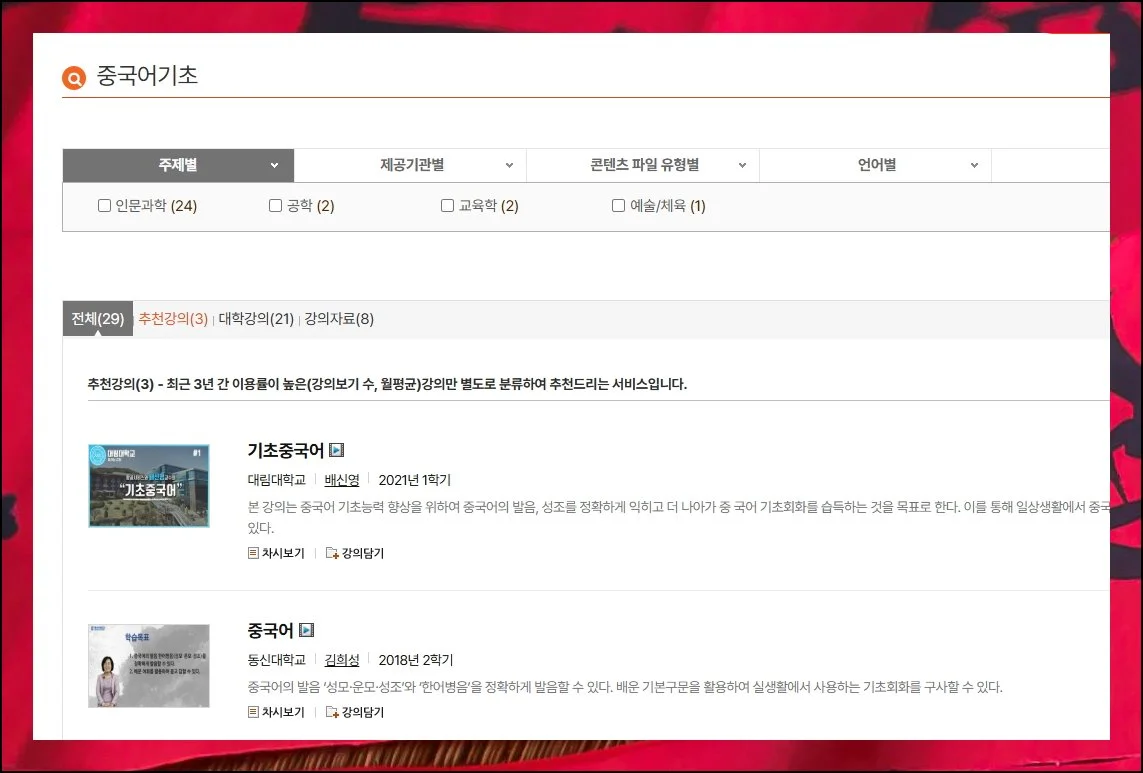The height and width of the screenshot is (773, 1143).
Task: Click 차시보기 list icon under 기초중국어
Action: pos(253,553)
